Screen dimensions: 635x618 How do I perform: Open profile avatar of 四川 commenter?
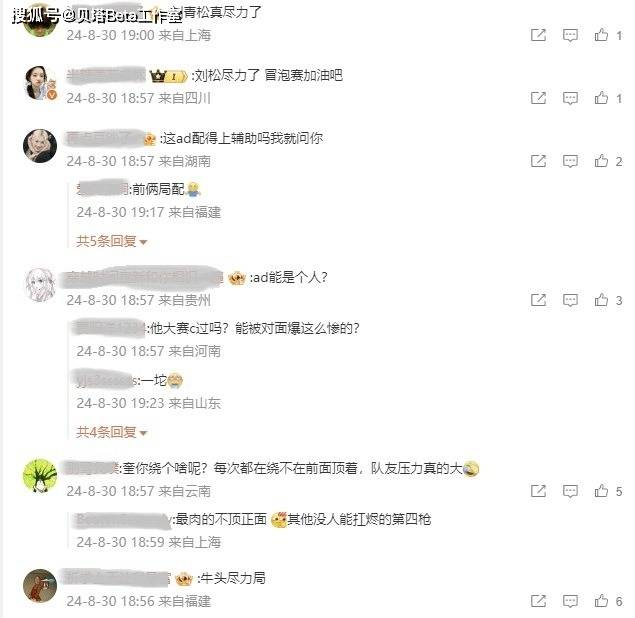tap(40, 83)
